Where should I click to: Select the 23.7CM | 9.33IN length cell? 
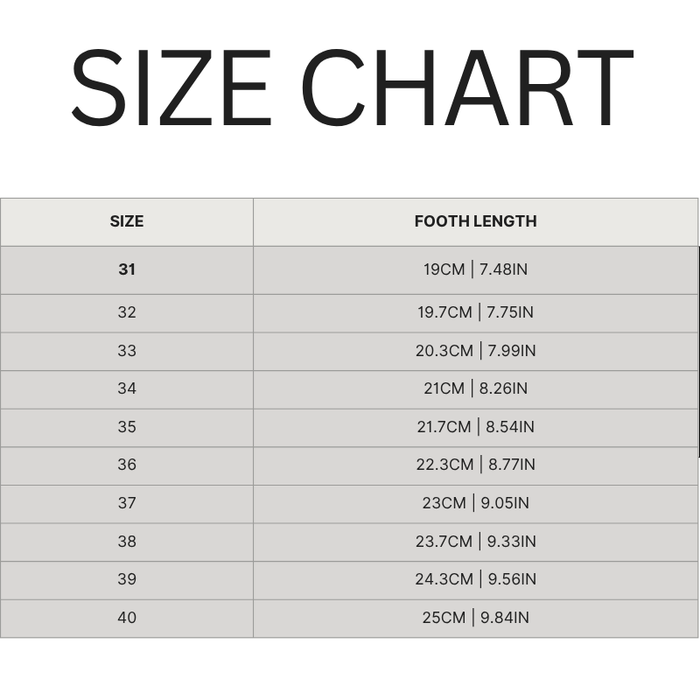point(475,541)
